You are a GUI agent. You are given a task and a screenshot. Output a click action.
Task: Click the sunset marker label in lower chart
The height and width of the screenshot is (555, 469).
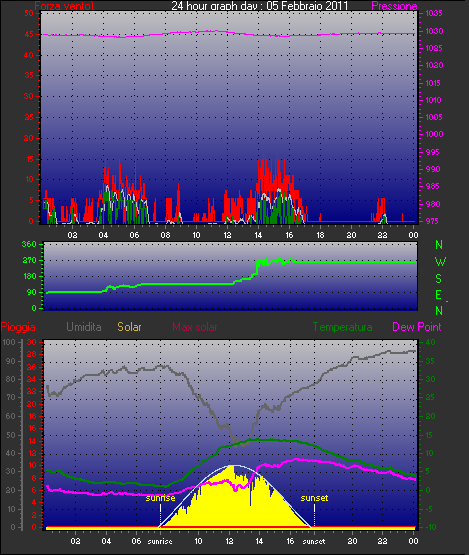[314, 498]
